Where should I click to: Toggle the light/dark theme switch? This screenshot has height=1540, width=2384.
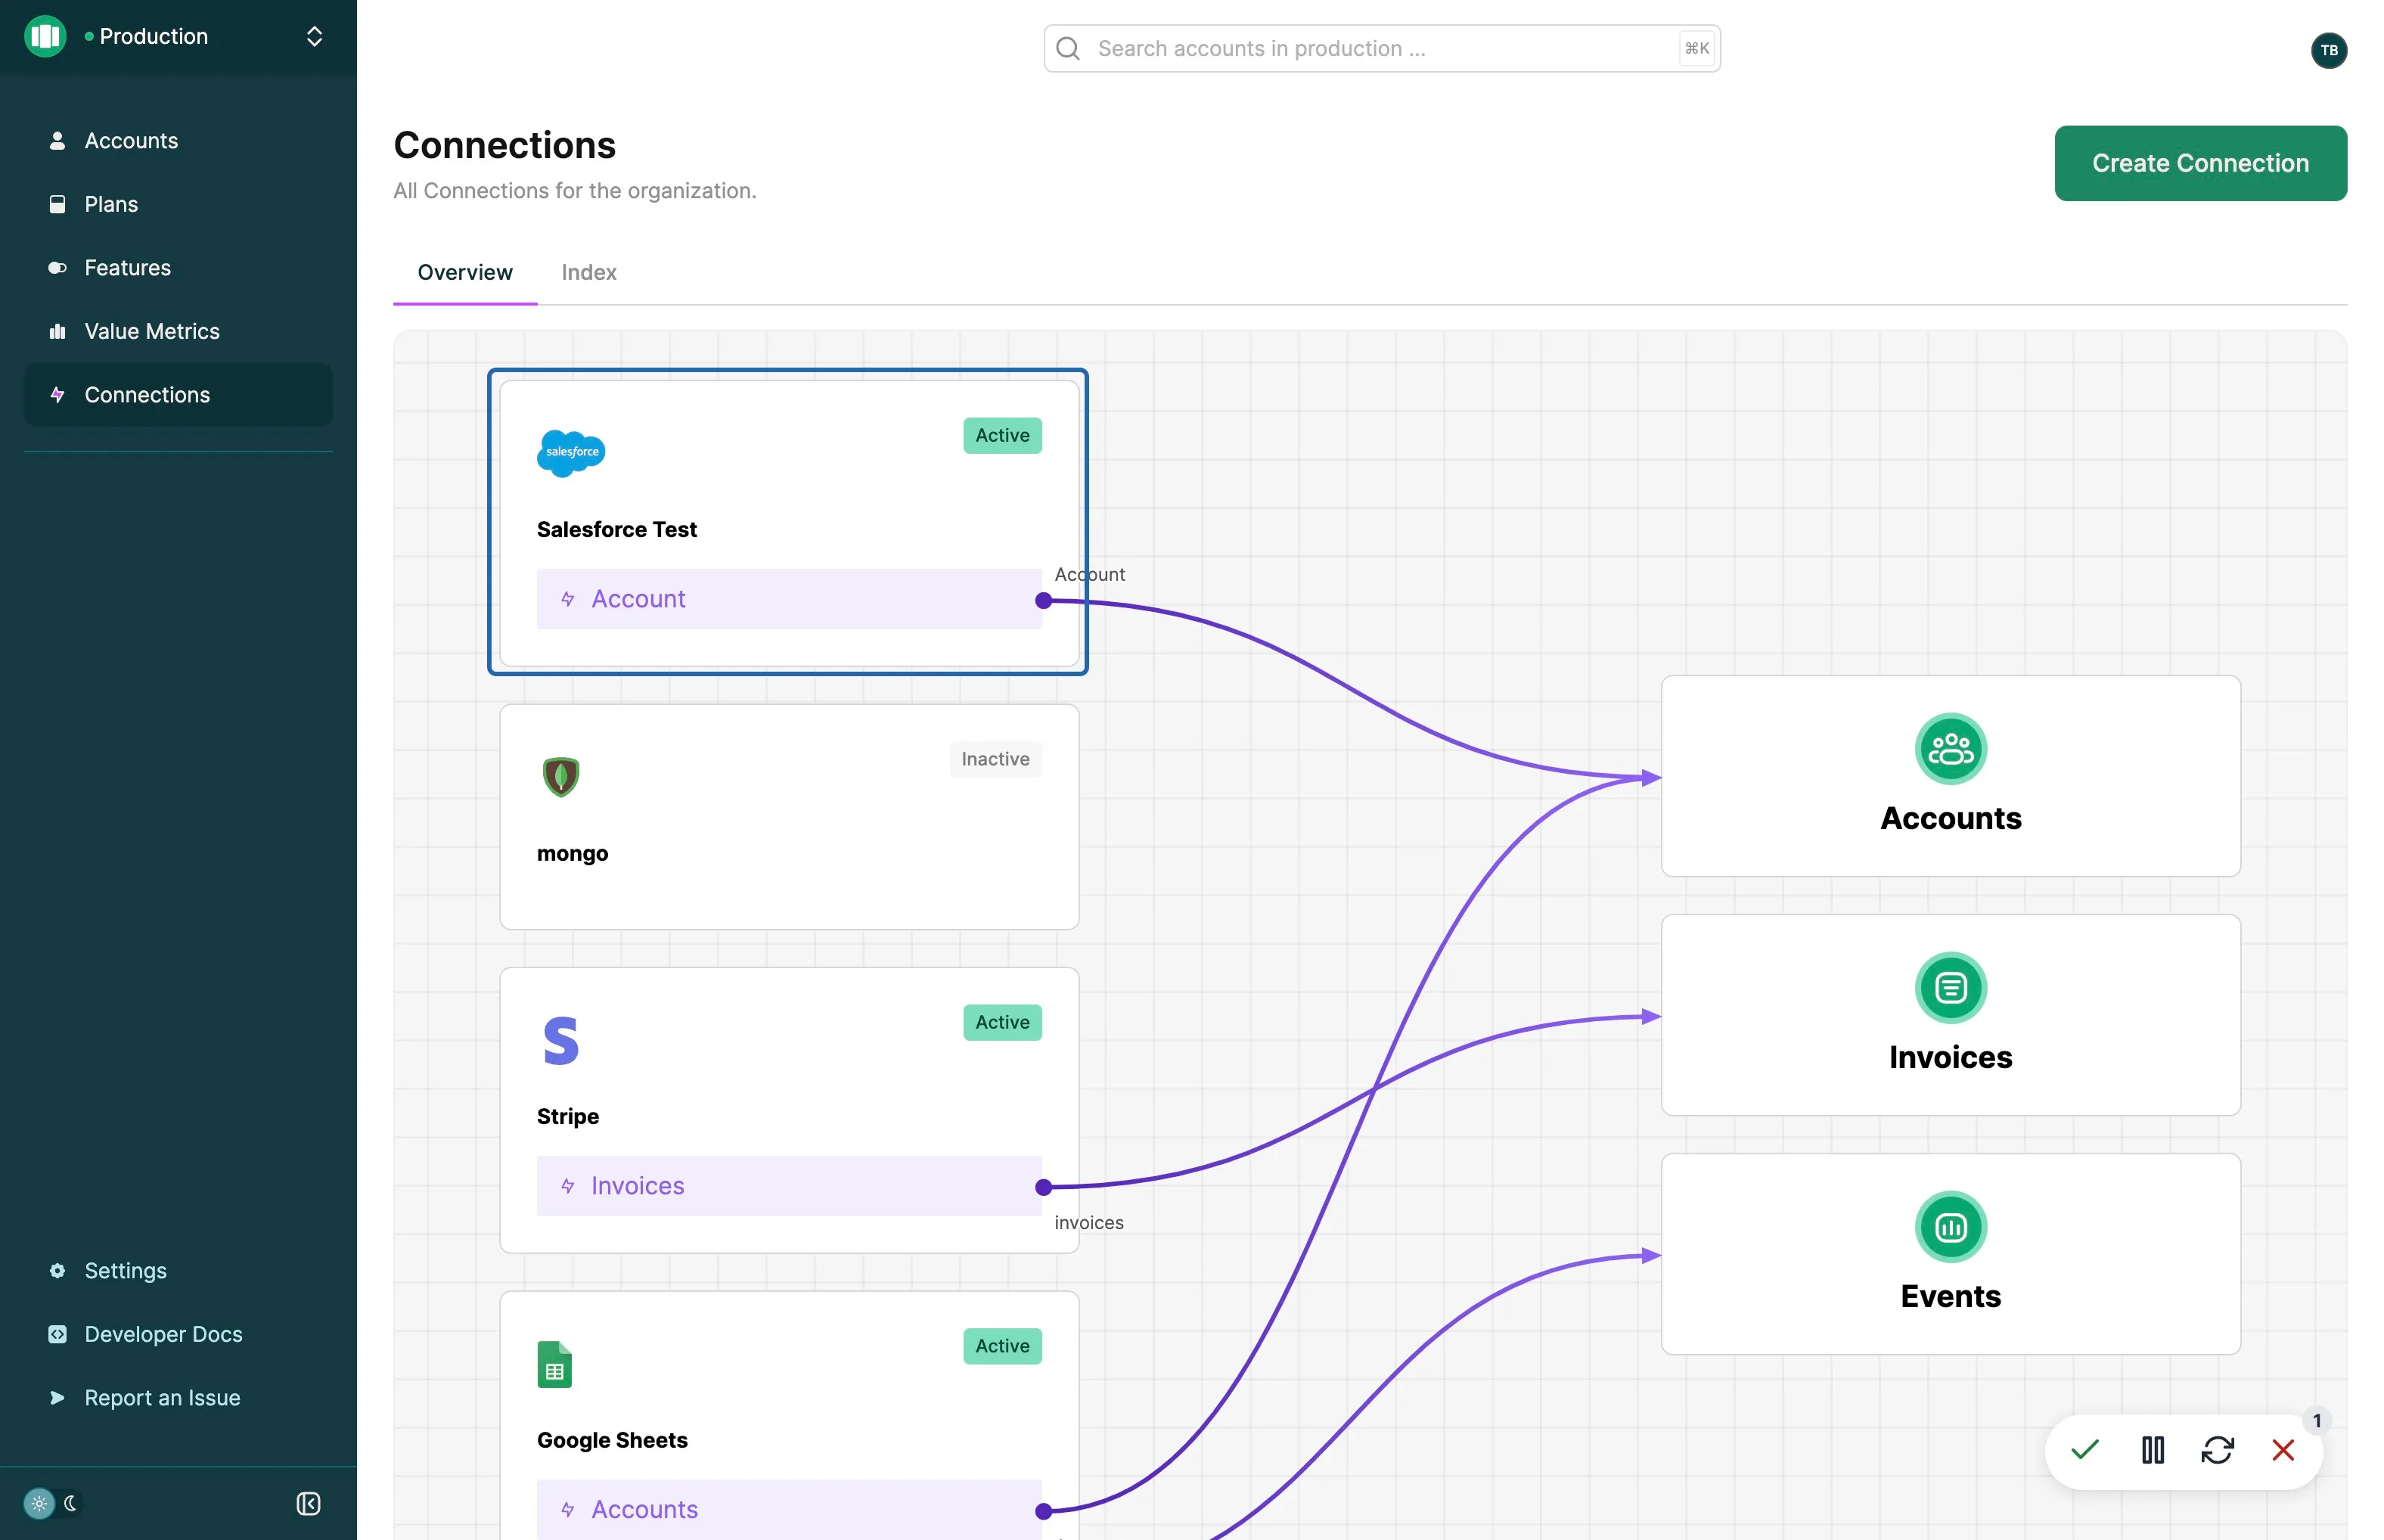(53, 1503)
